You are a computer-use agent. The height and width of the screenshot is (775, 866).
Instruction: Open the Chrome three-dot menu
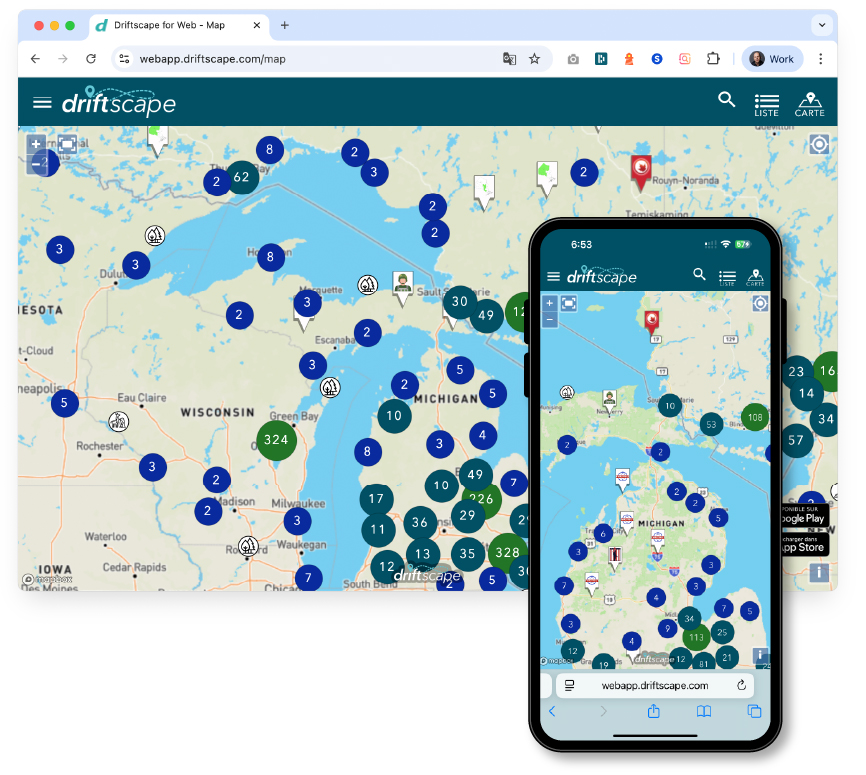[x=820, y=59]
